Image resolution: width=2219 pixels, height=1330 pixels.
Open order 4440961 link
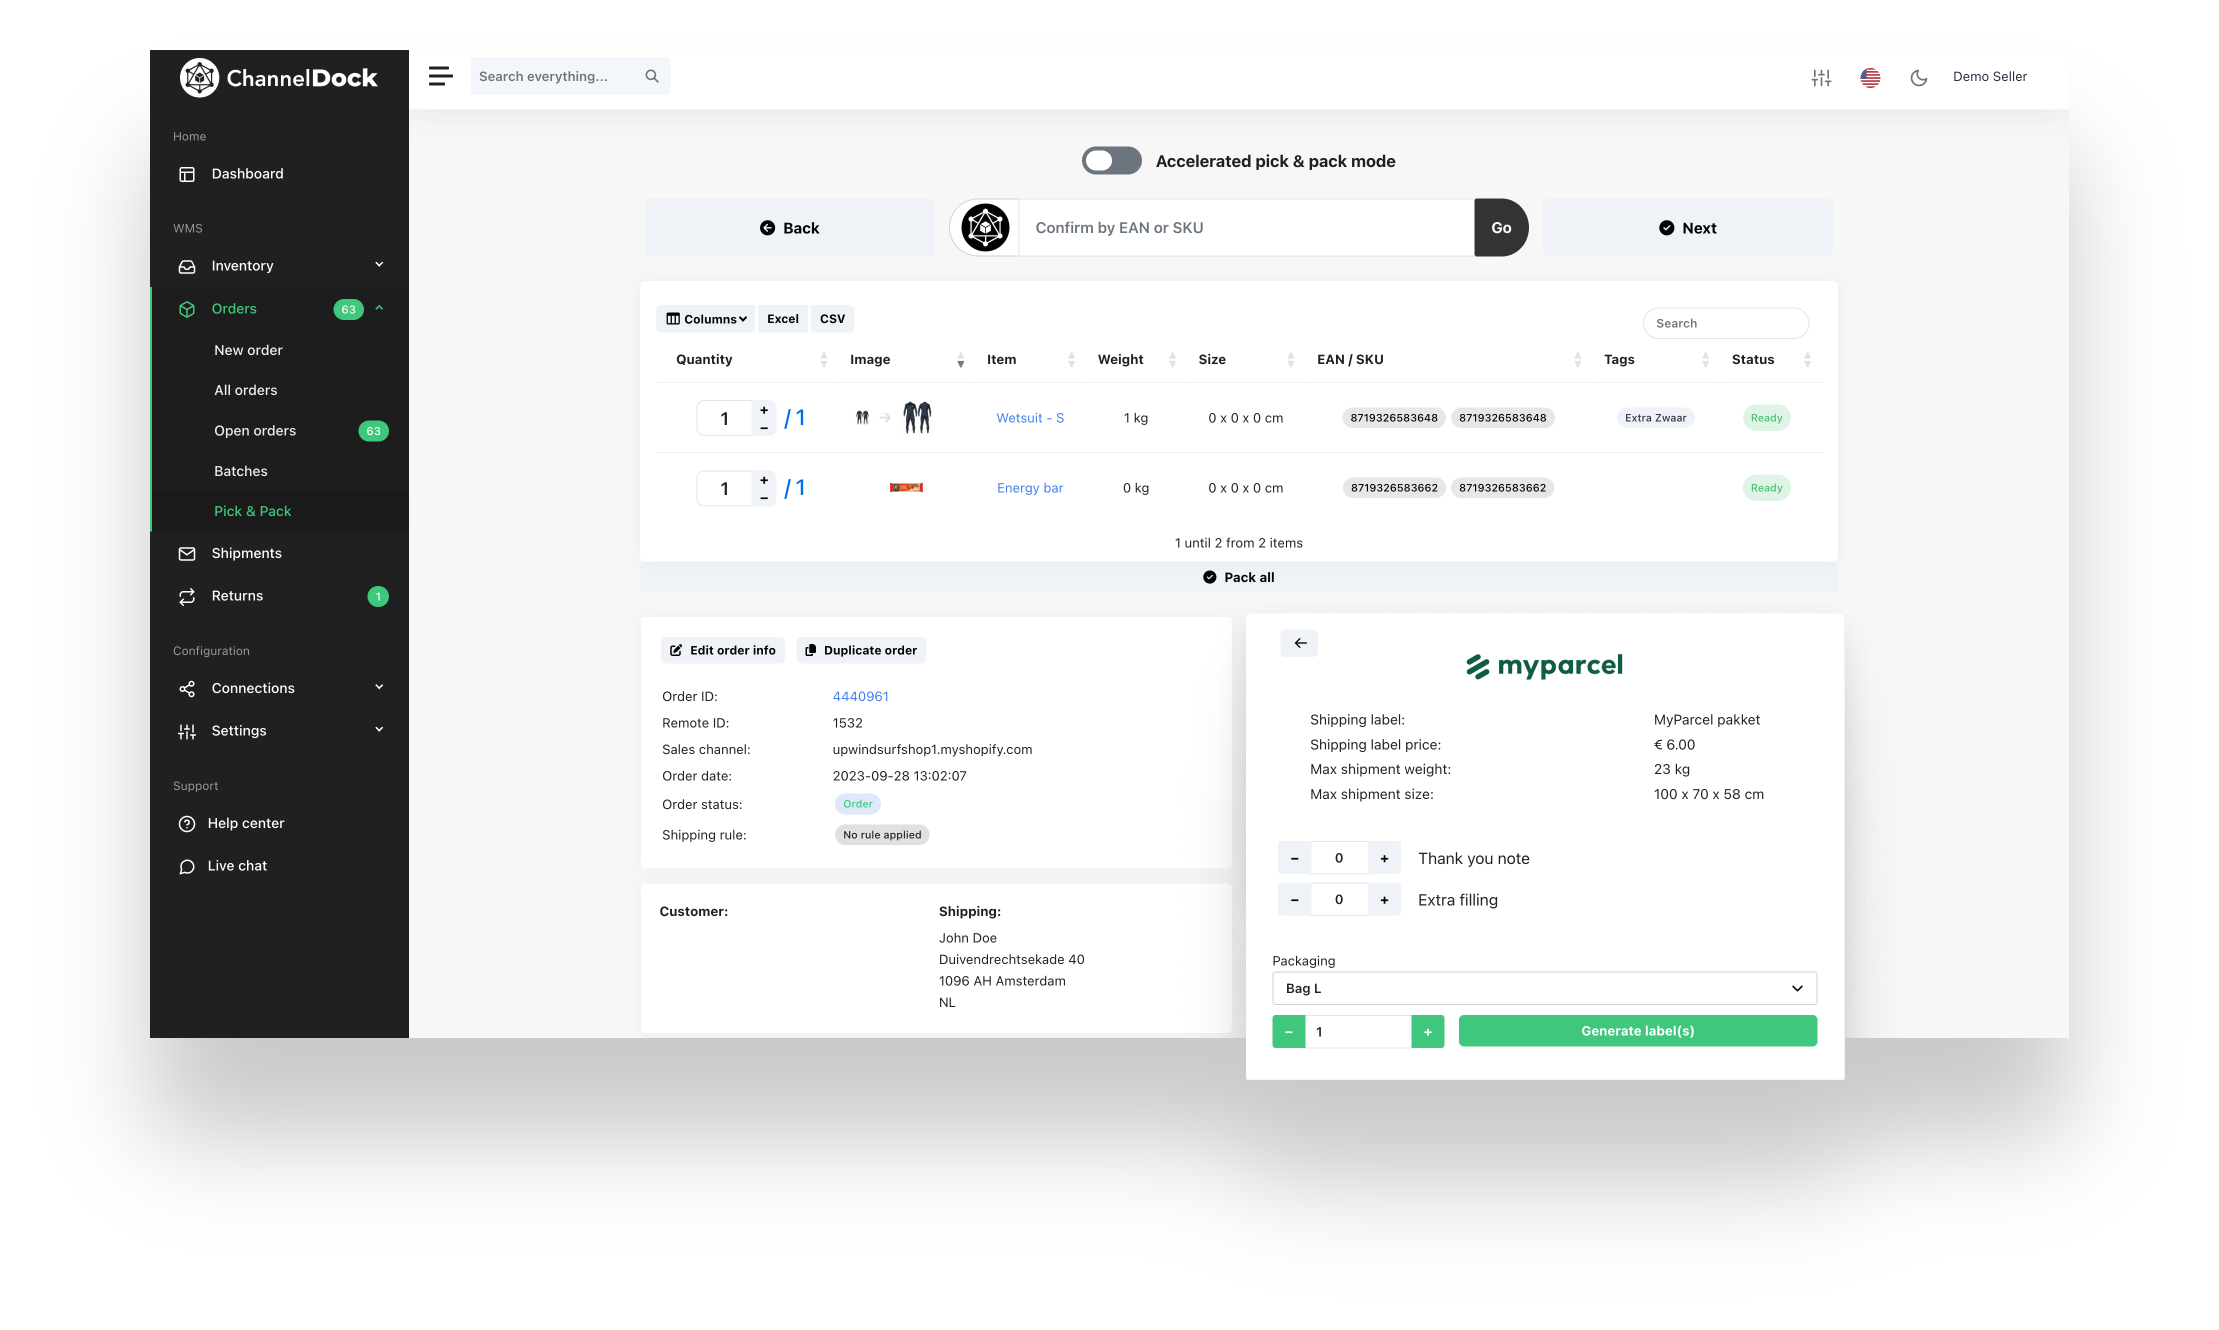coord(860,696)
